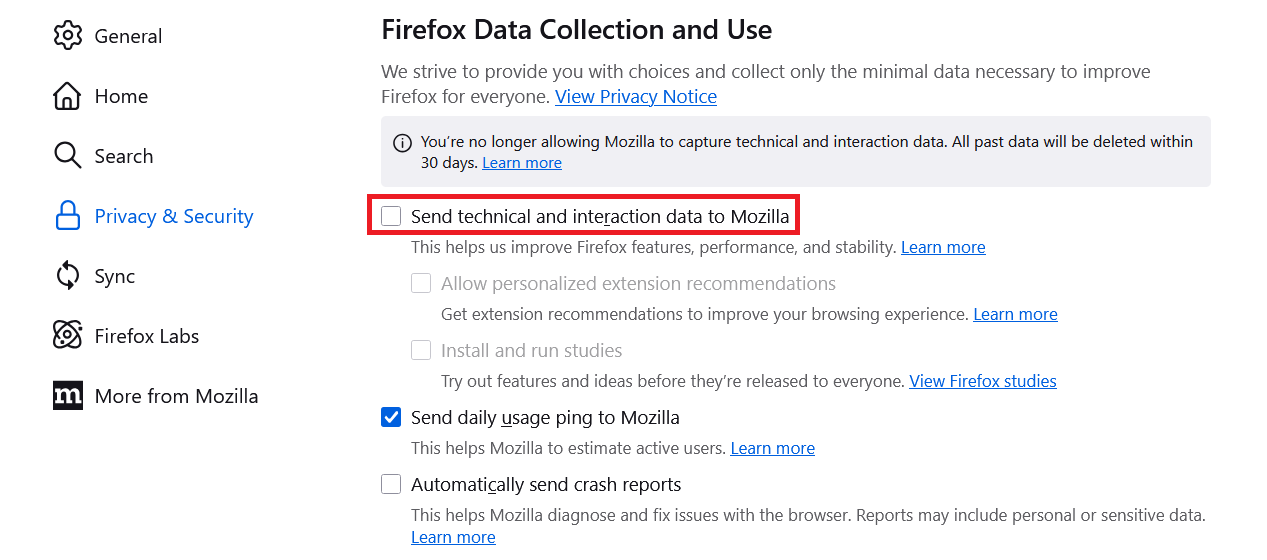
Task: Open the View Firefox studies link
Action: (982, 381)
